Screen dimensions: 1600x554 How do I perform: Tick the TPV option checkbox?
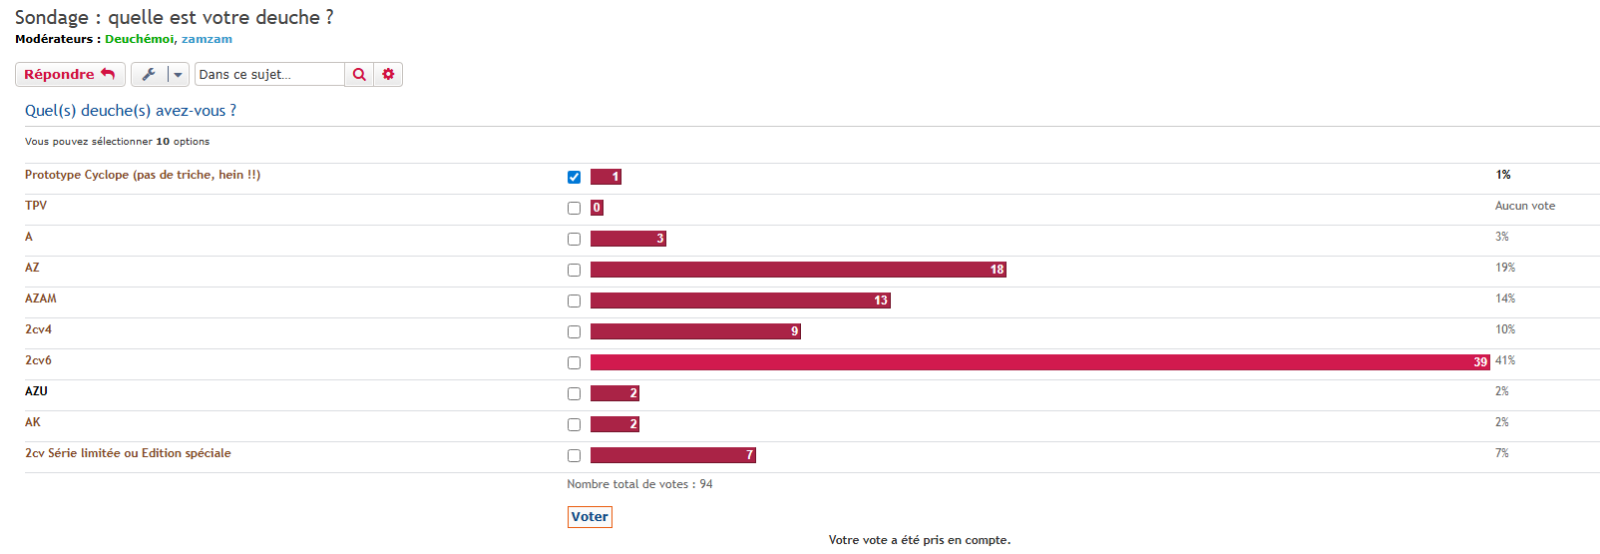[574, 208]
